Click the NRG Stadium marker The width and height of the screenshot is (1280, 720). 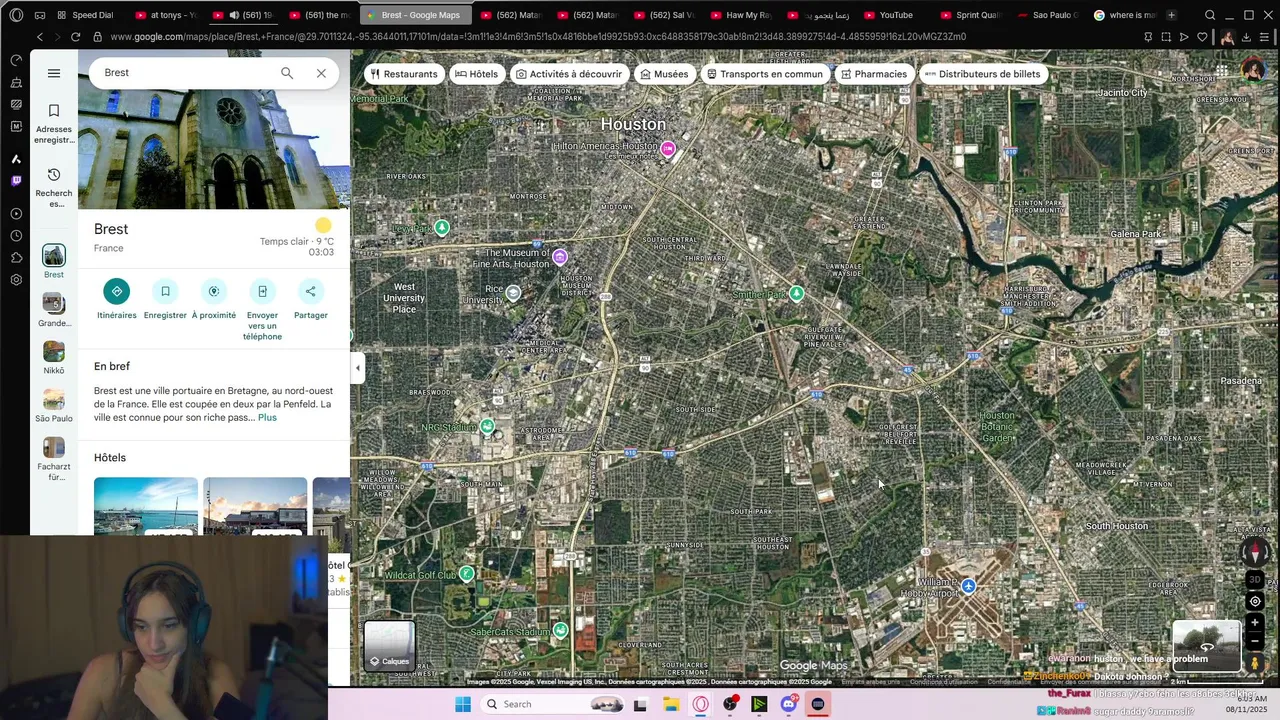[x=487, y=427]
